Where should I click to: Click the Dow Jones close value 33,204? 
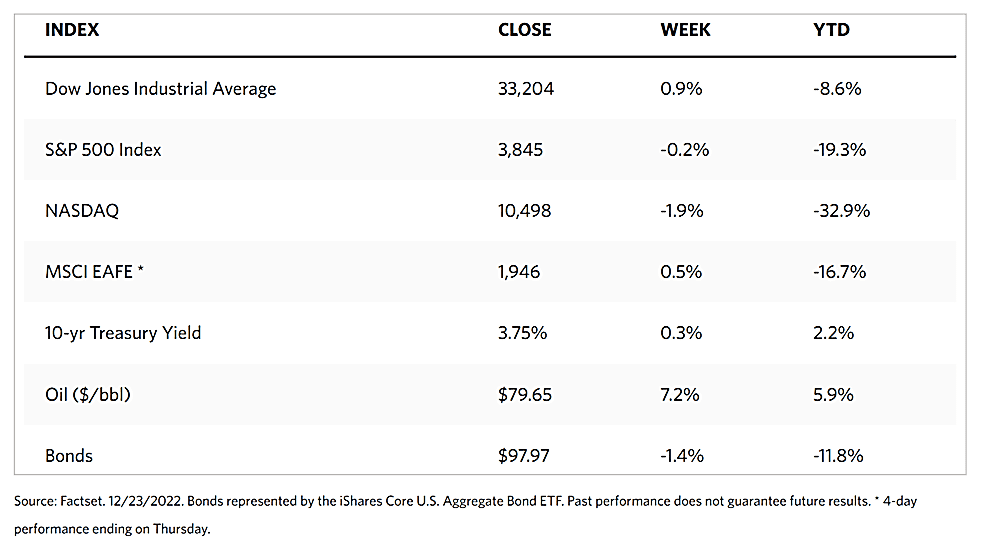(526, 89)
